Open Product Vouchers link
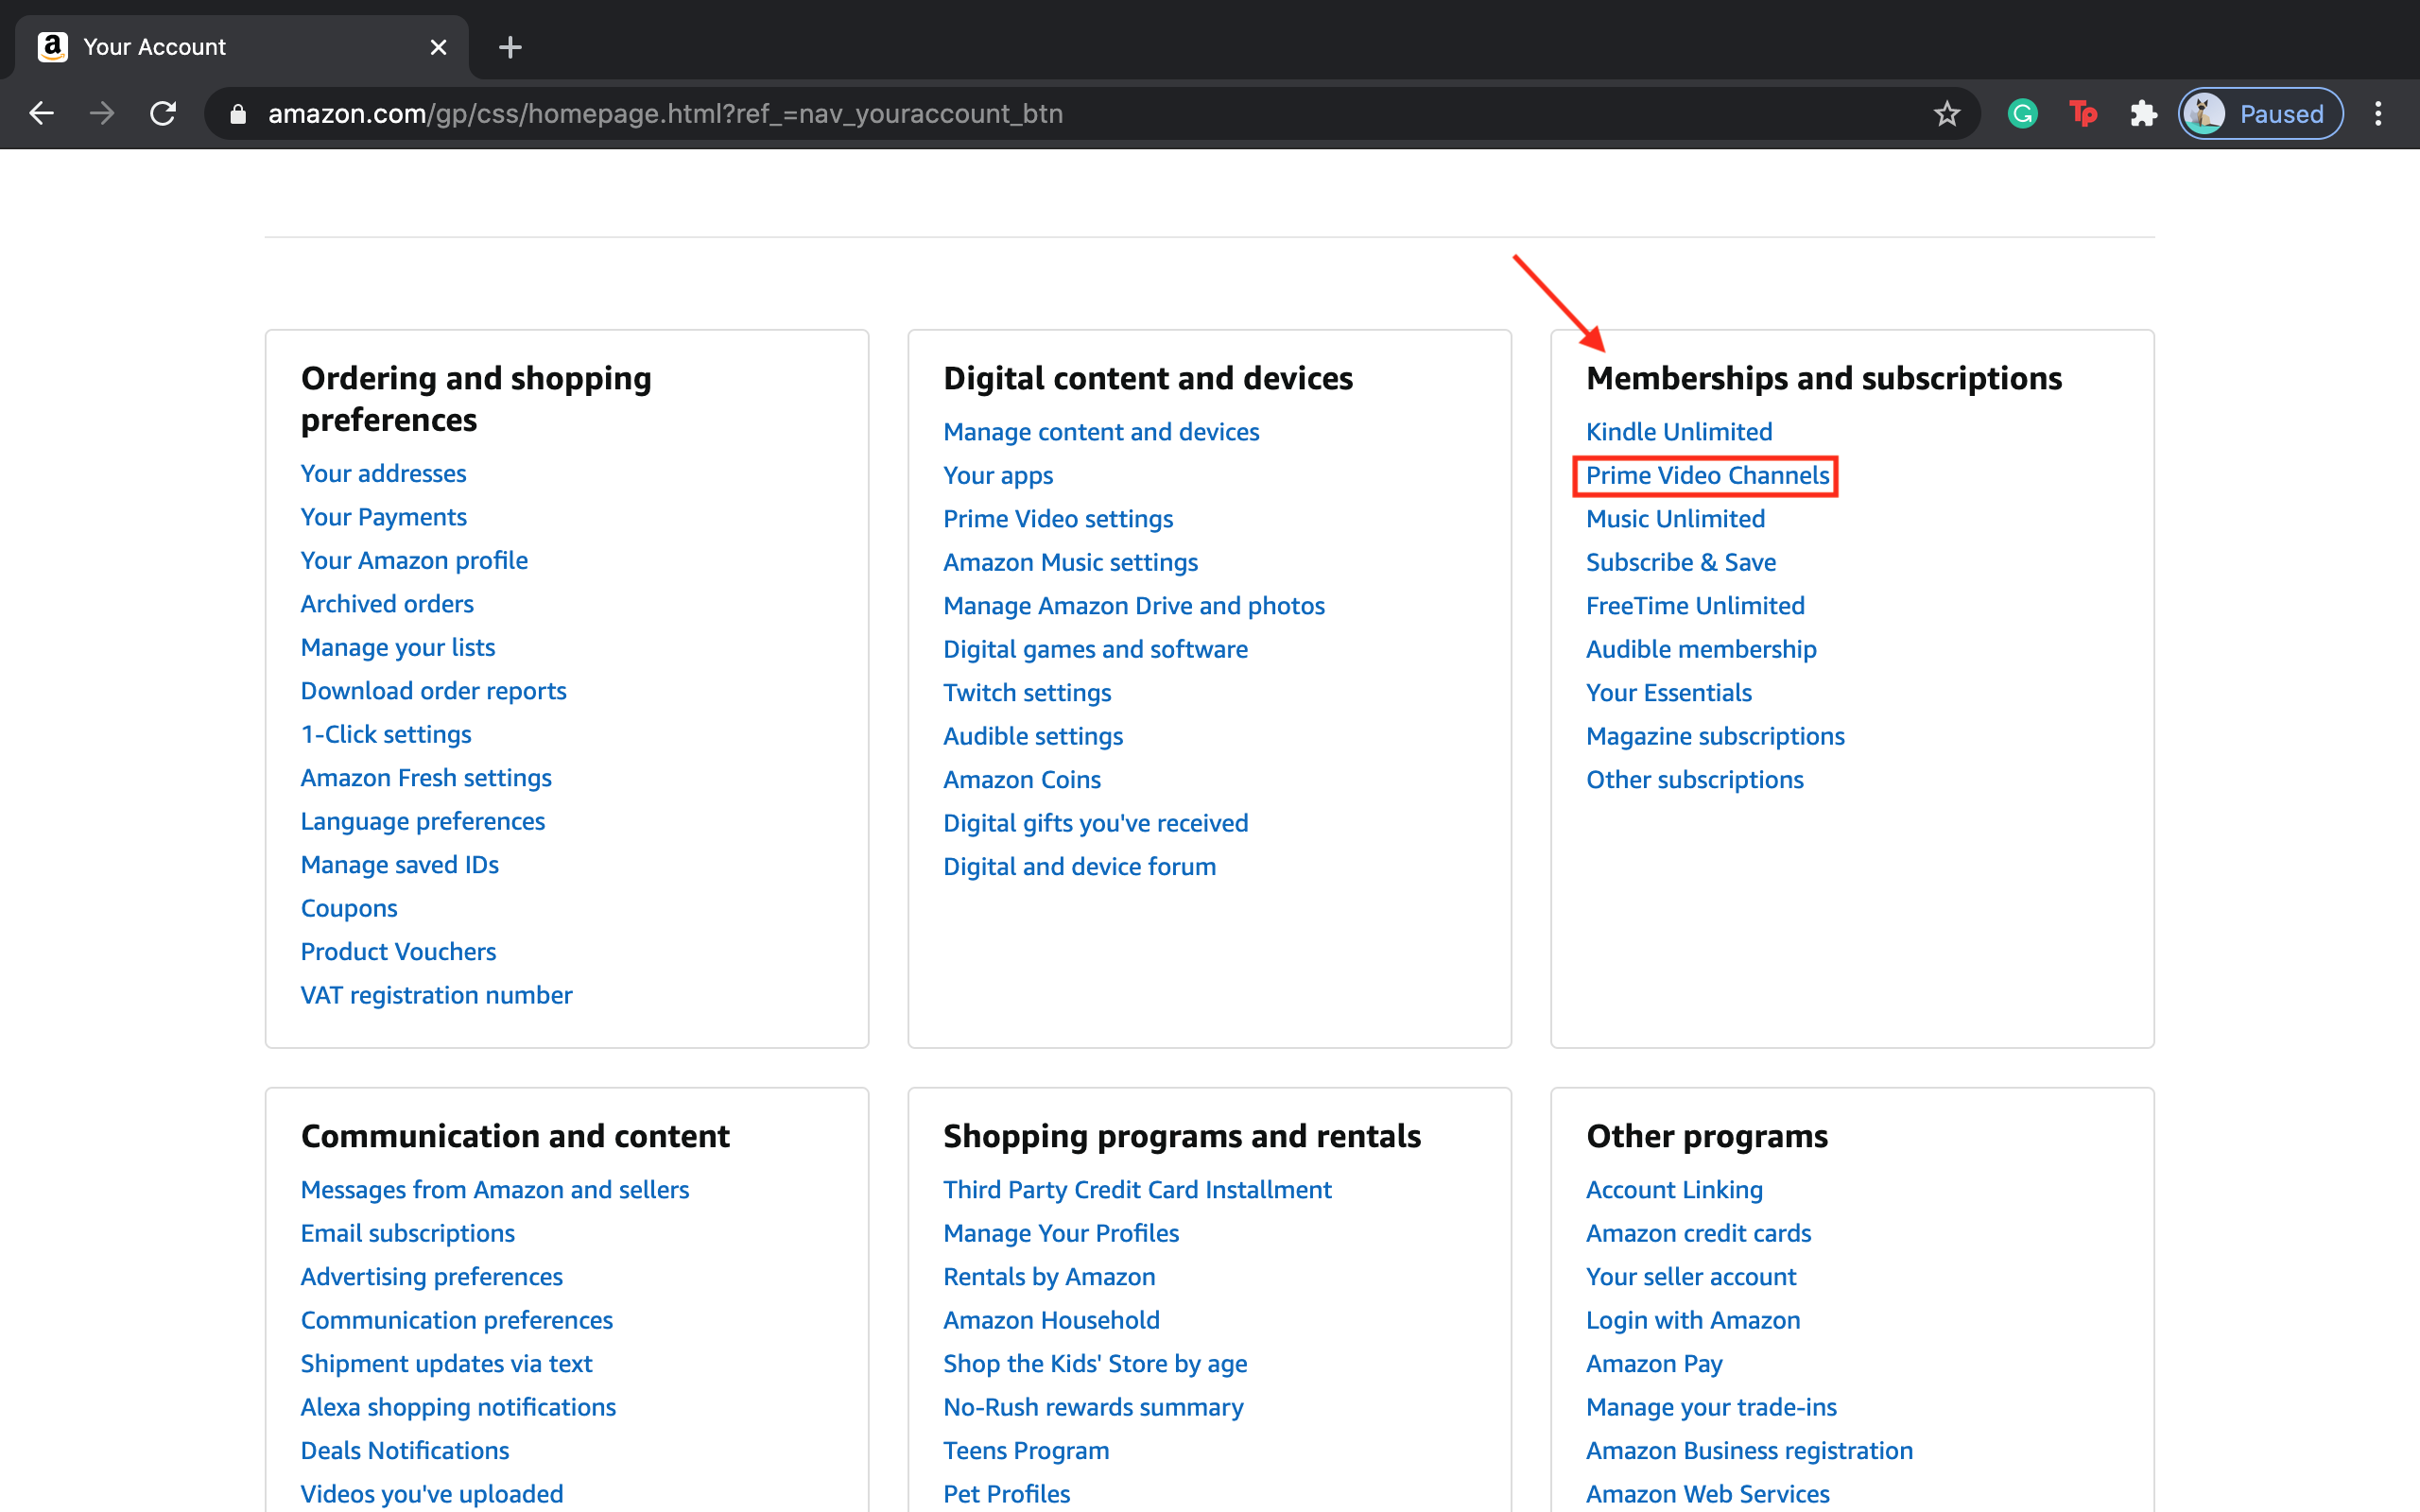The height and width of the screenshot is (1512, 2420). pos(398,952)
